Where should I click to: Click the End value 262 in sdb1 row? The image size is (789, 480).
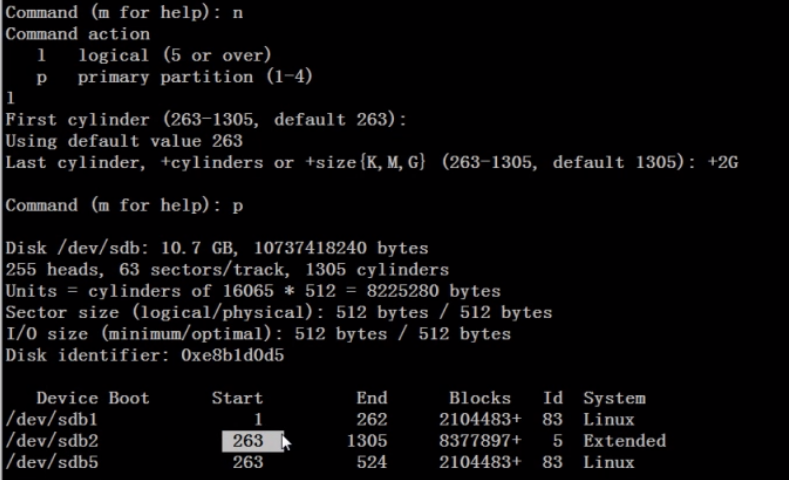pyautogui.click(x=372, y=420)
